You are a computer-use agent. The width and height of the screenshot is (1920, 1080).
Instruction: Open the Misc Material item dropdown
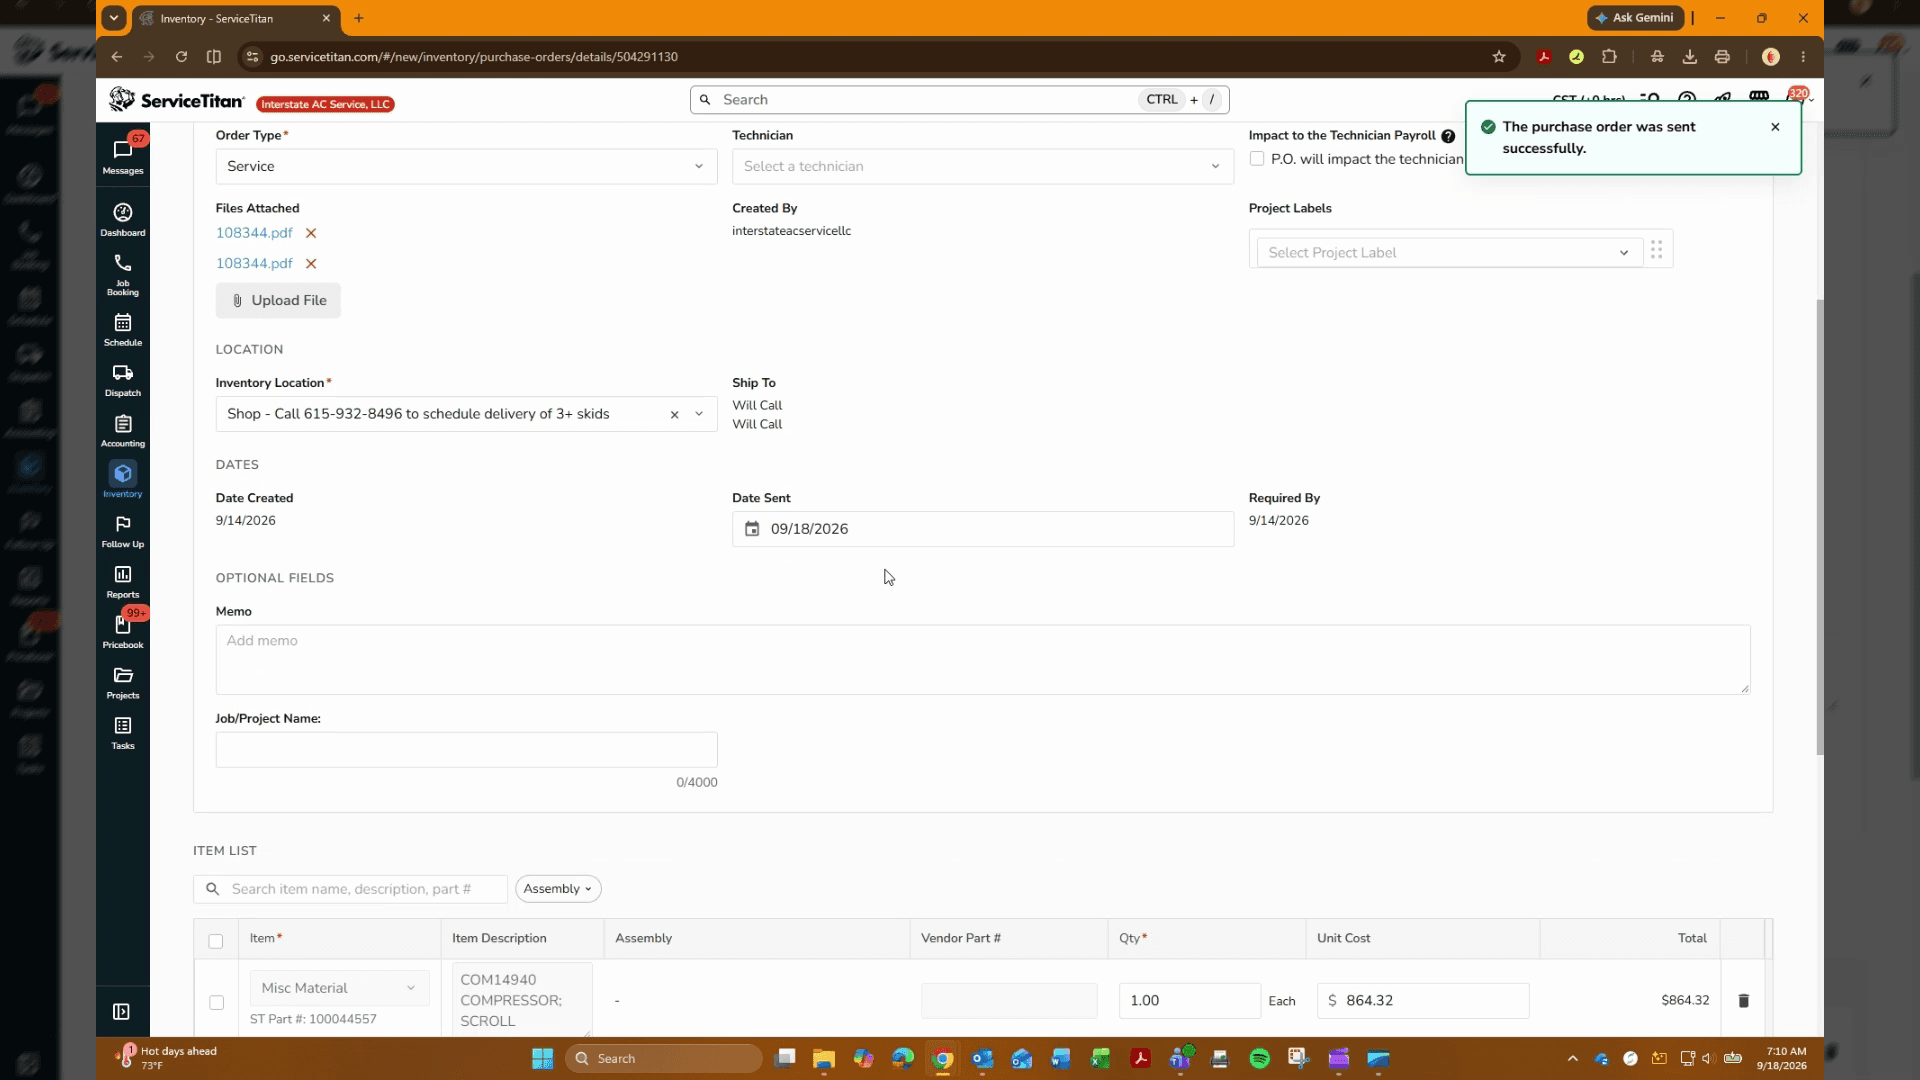(x=339, y=988)
